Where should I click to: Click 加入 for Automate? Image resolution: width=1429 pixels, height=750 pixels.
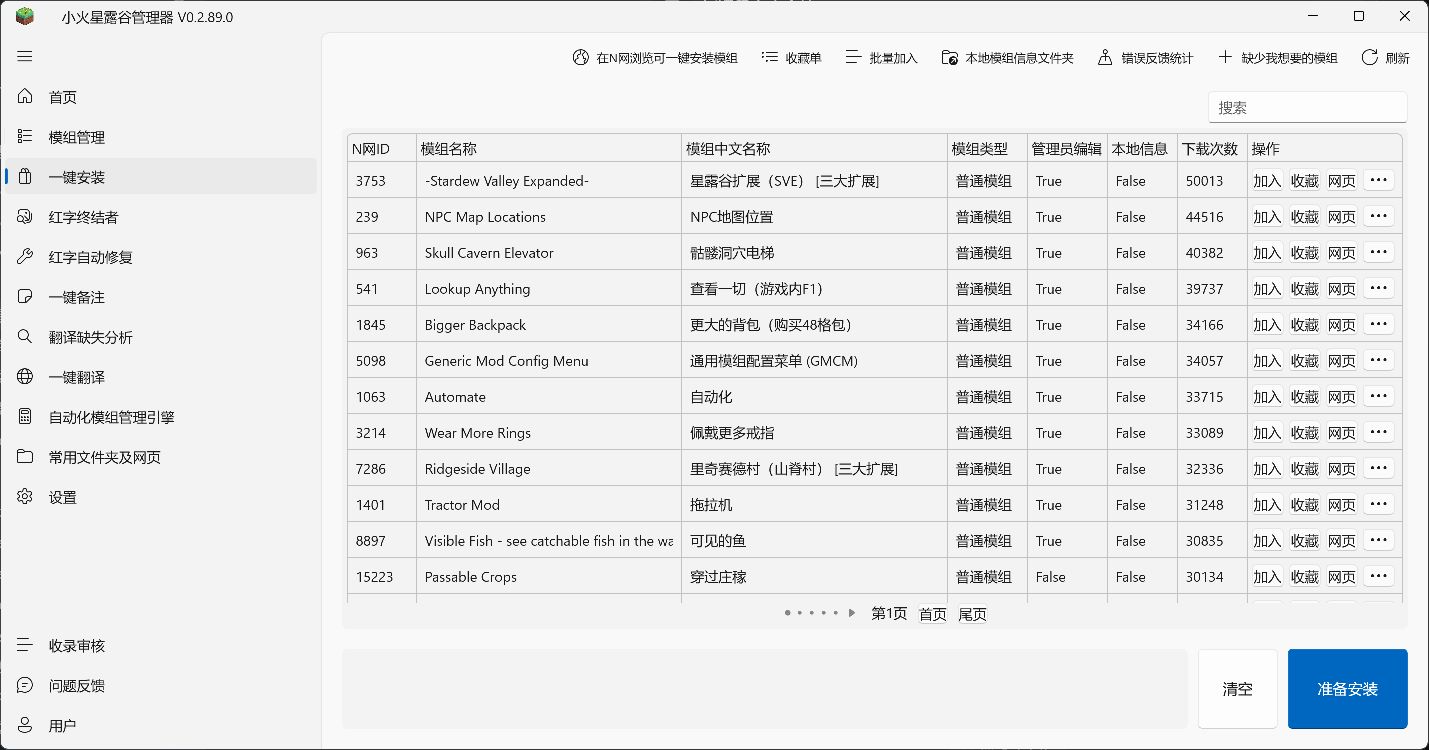(x=1267, y=397)
